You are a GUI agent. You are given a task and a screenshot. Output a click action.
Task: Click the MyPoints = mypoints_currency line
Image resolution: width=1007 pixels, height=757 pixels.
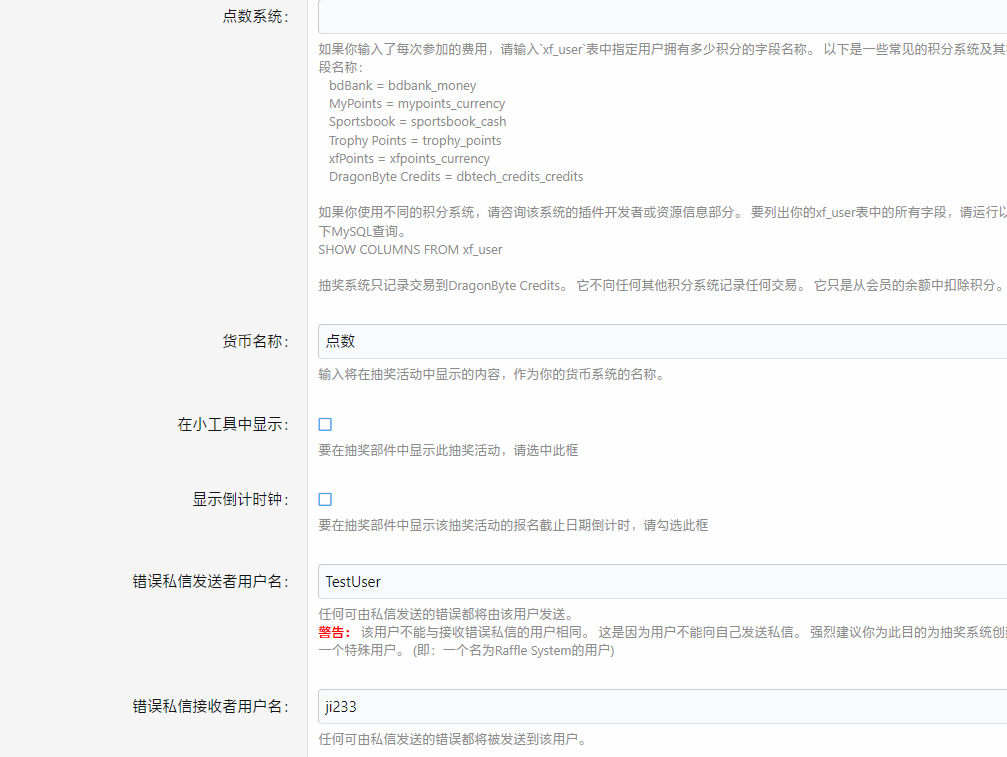416,104
